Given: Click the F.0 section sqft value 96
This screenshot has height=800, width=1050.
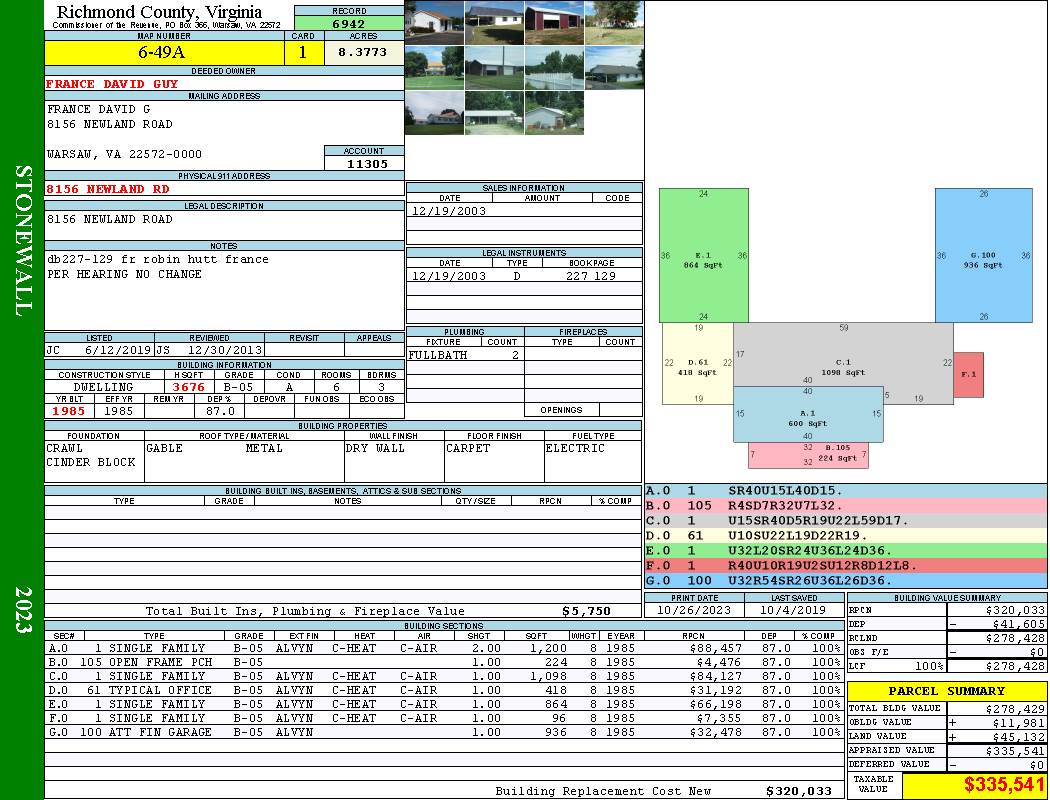Looking at the screenshot, I should (559, 718).
